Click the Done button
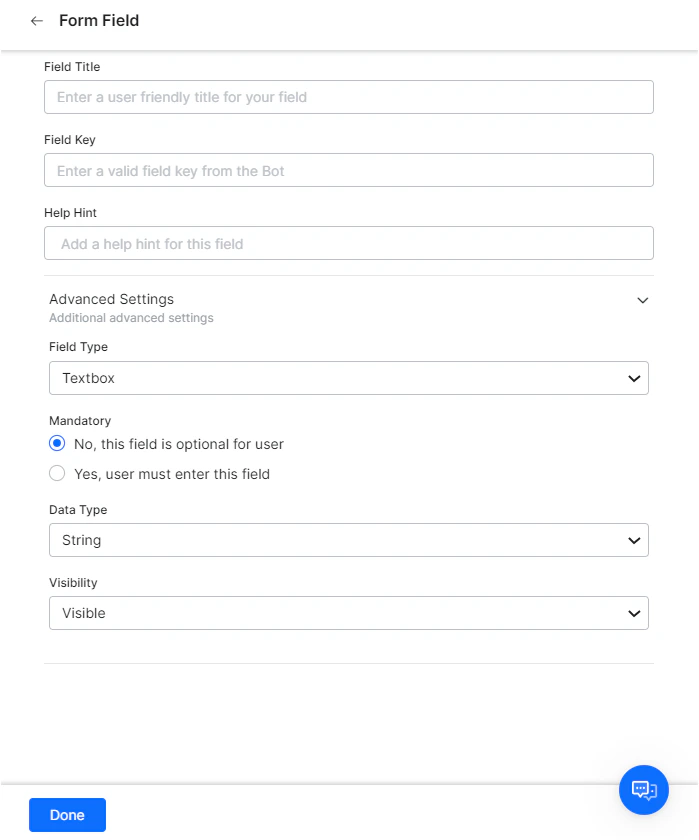 coord(67,815)
